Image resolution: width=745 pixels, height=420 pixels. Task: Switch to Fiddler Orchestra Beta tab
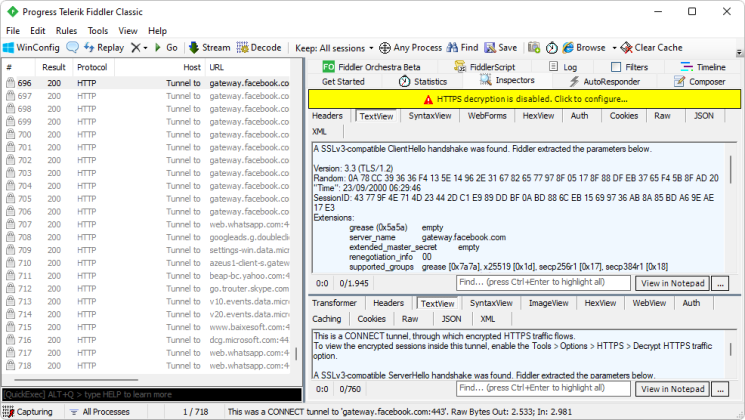(x=372, y=67)
